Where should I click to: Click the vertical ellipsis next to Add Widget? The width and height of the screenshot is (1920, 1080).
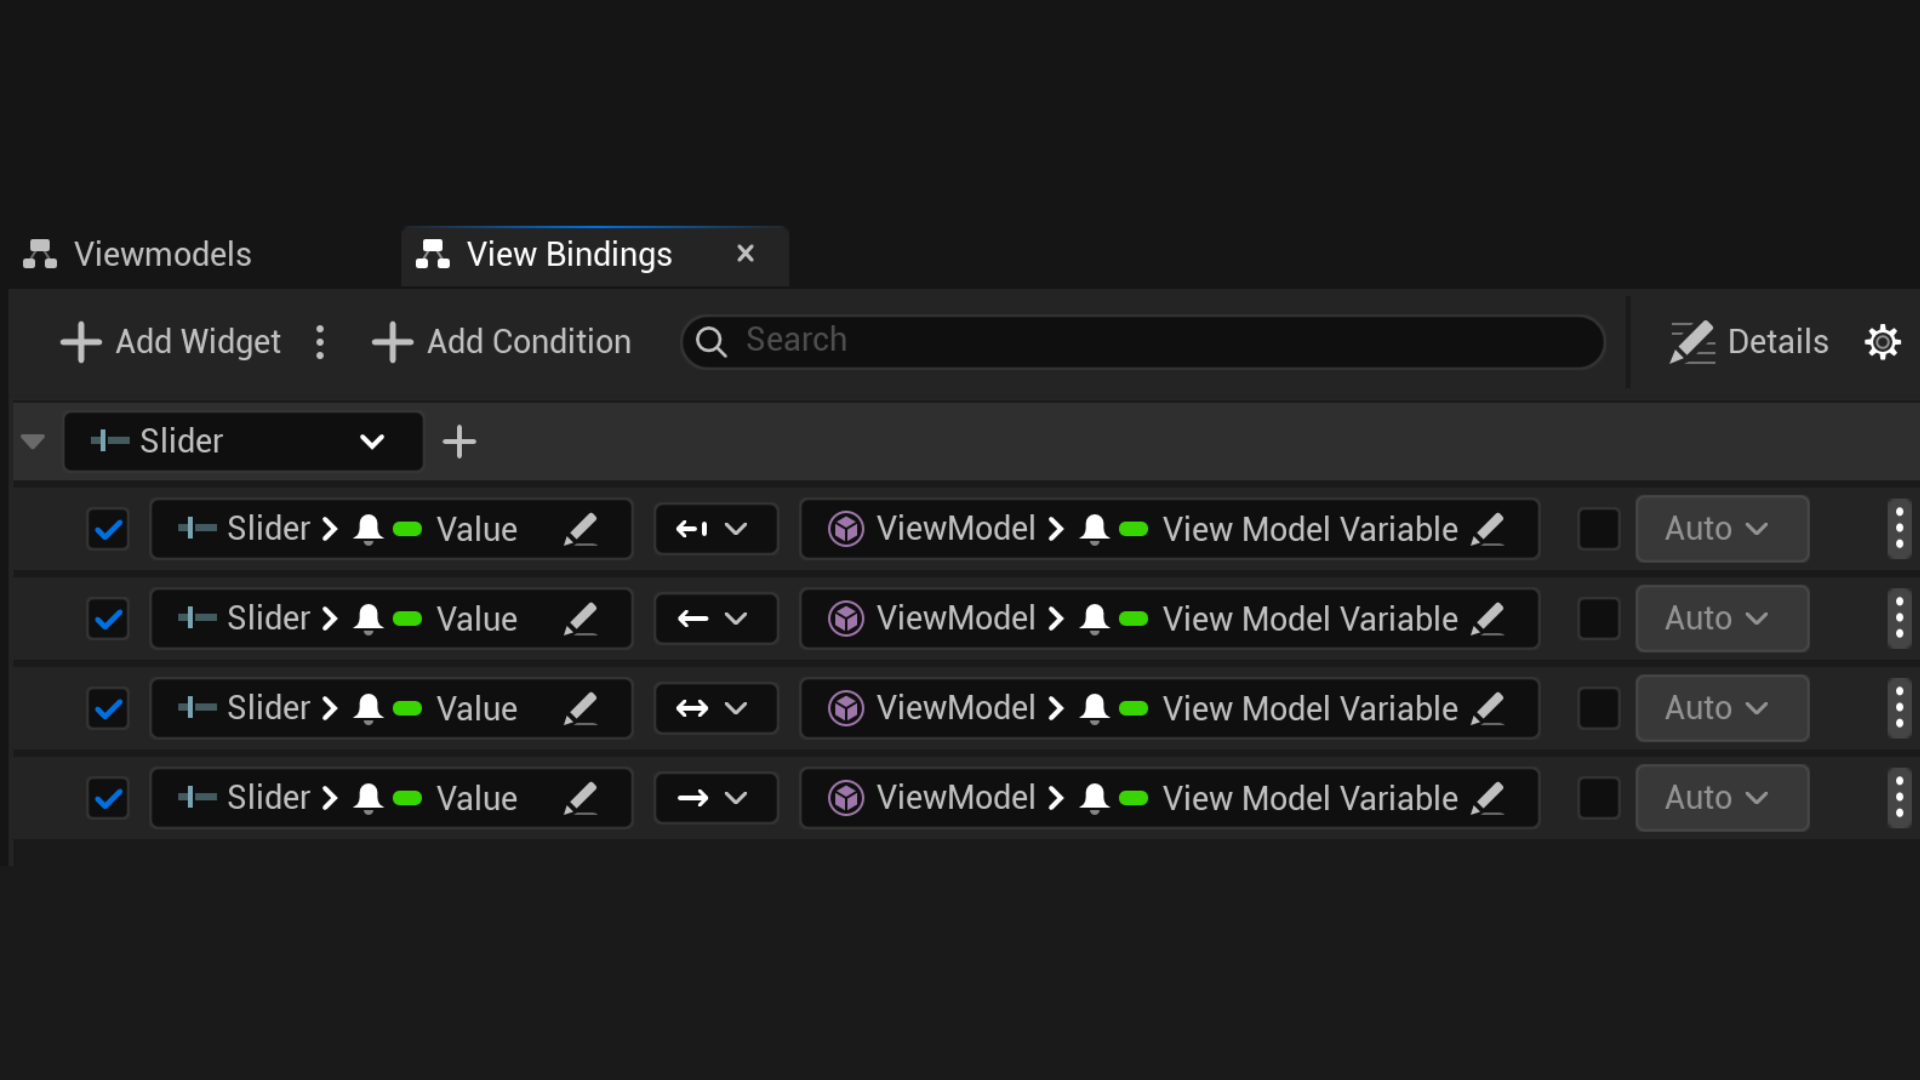click(320, 342)
